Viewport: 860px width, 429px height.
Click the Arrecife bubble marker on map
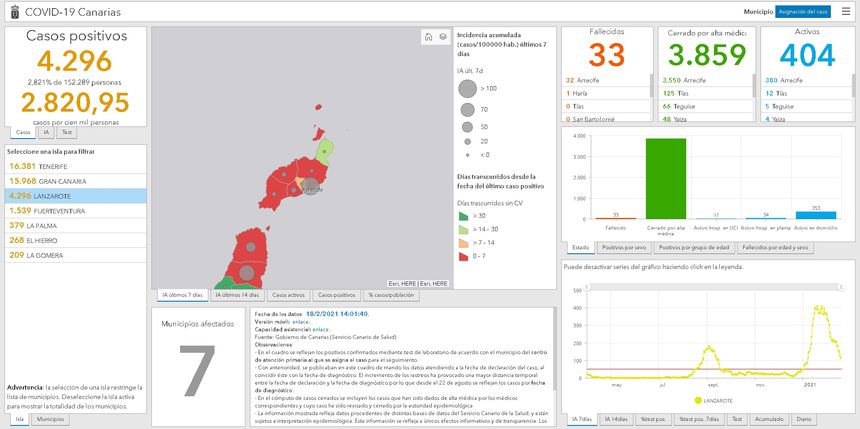pyautogui.click(x=313, y=188)
